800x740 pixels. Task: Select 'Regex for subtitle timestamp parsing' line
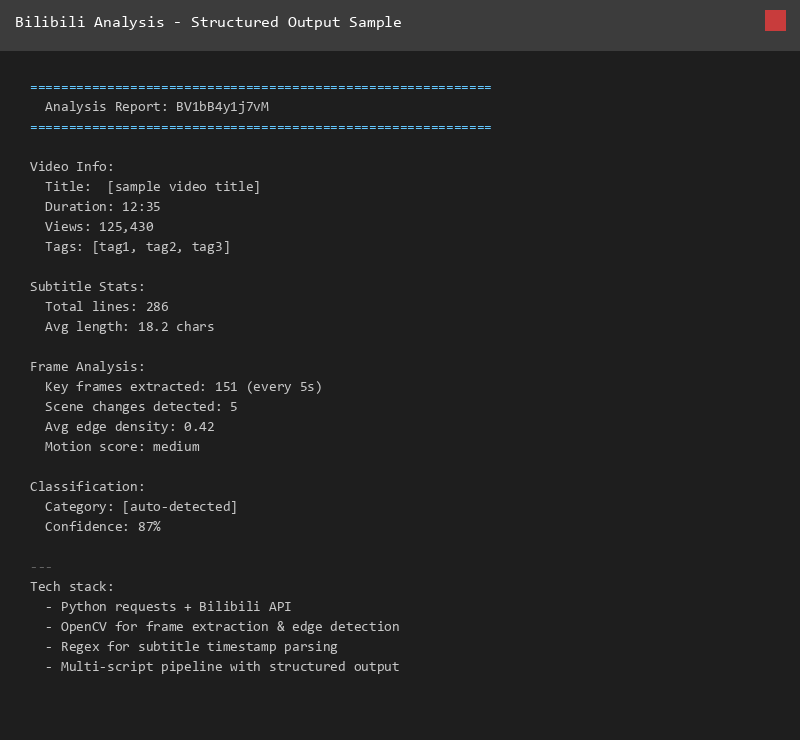coord(199,647)
